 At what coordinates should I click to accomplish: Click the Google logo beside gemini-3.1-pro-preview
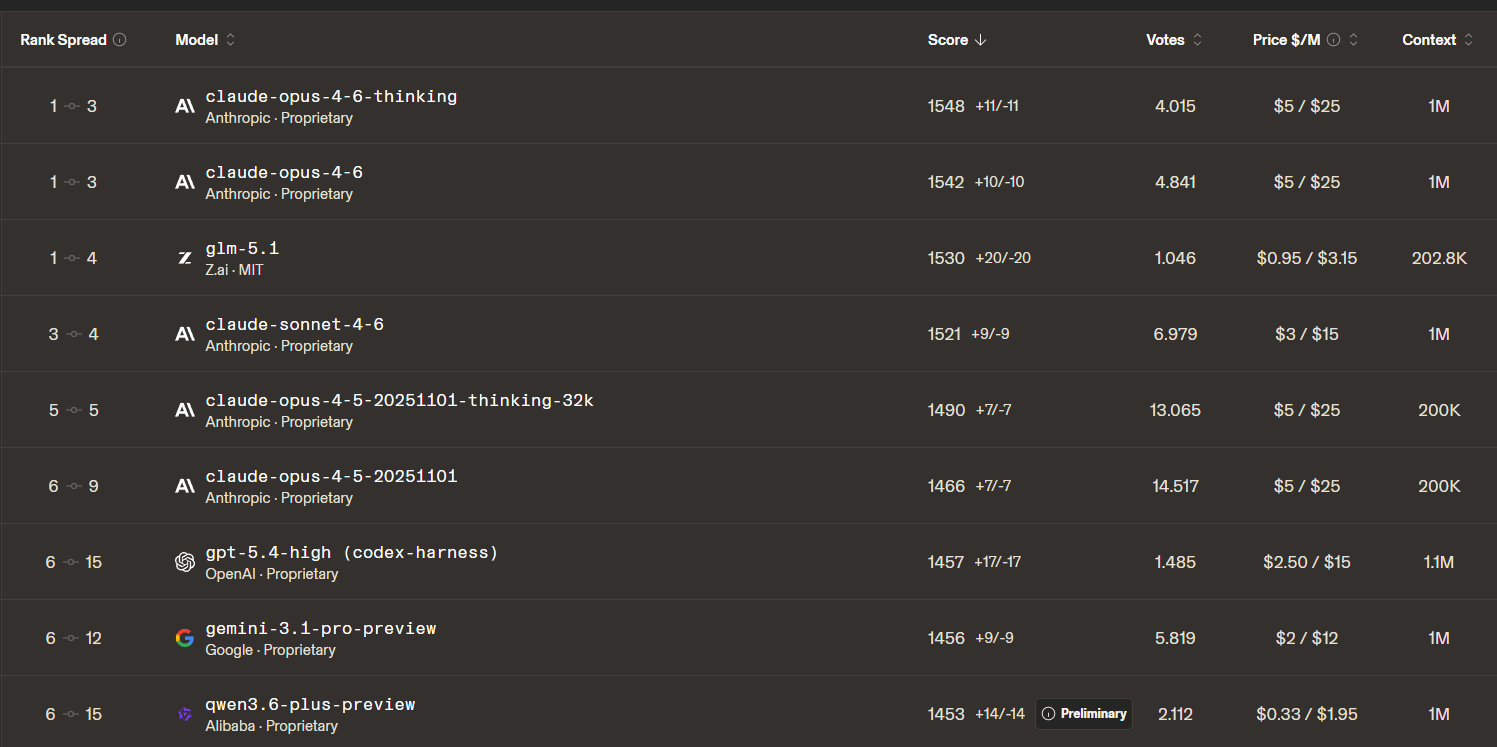(x=185, y=638)
